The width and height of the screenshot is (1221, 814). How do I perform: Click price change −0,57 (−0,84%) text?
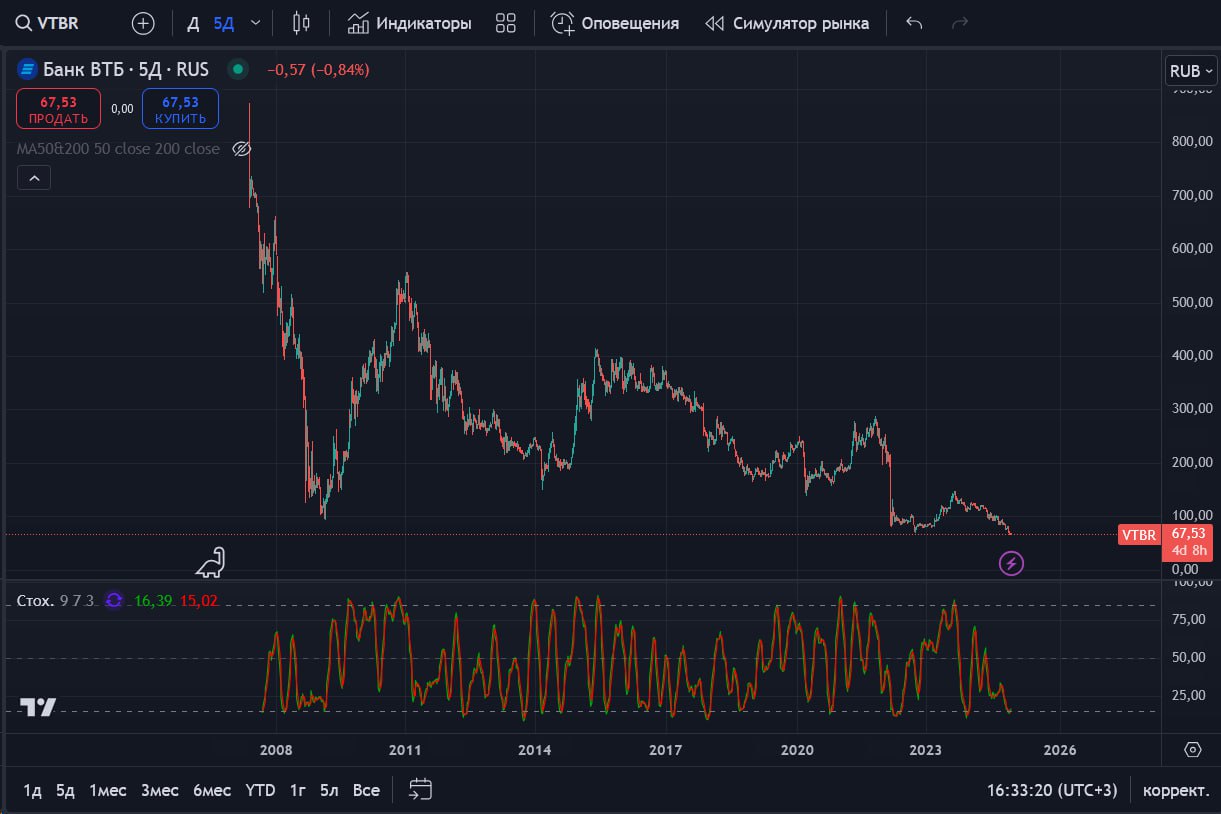coord(318,69)
